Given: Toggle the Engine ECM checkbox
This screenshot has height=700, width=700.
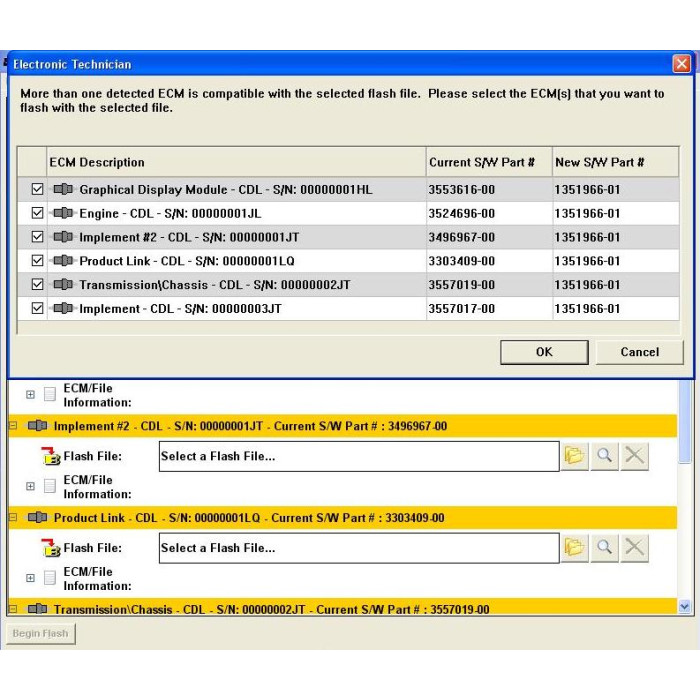Looking at the screenshot, I should click(38, 213).
